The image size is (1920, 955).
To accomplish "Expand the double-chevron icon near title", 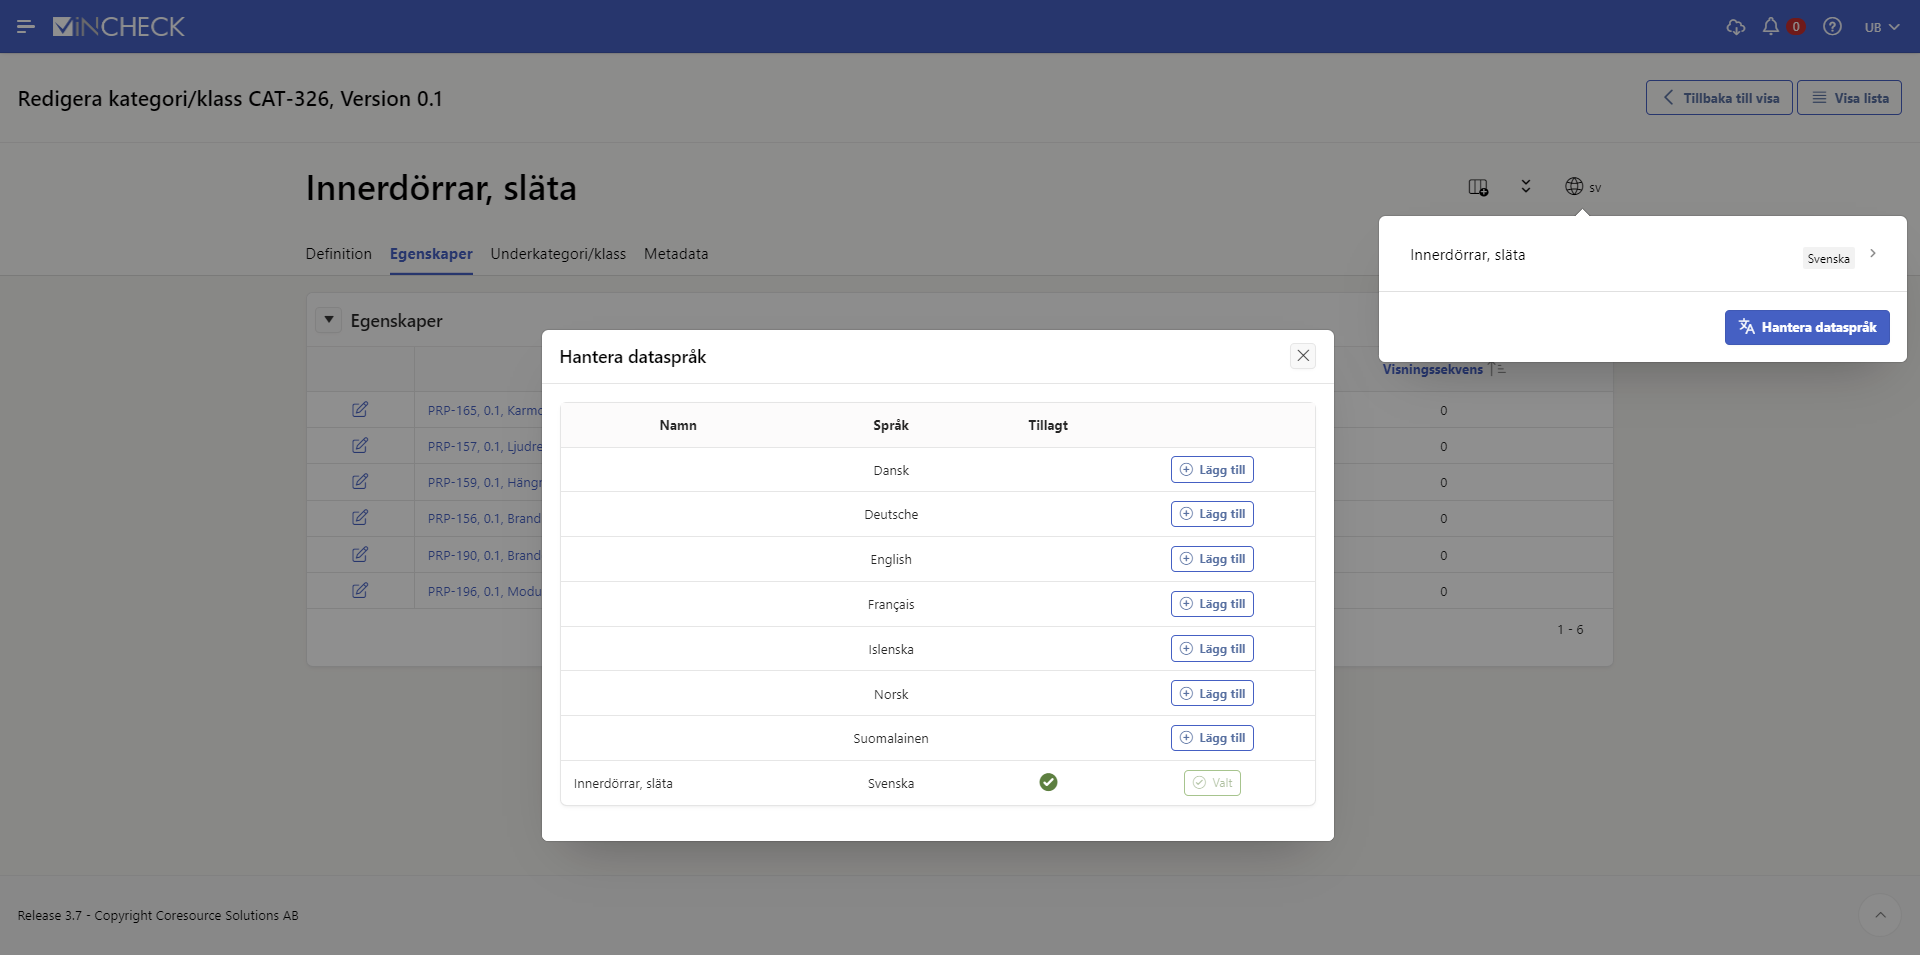I will [x=1526, y=187].
